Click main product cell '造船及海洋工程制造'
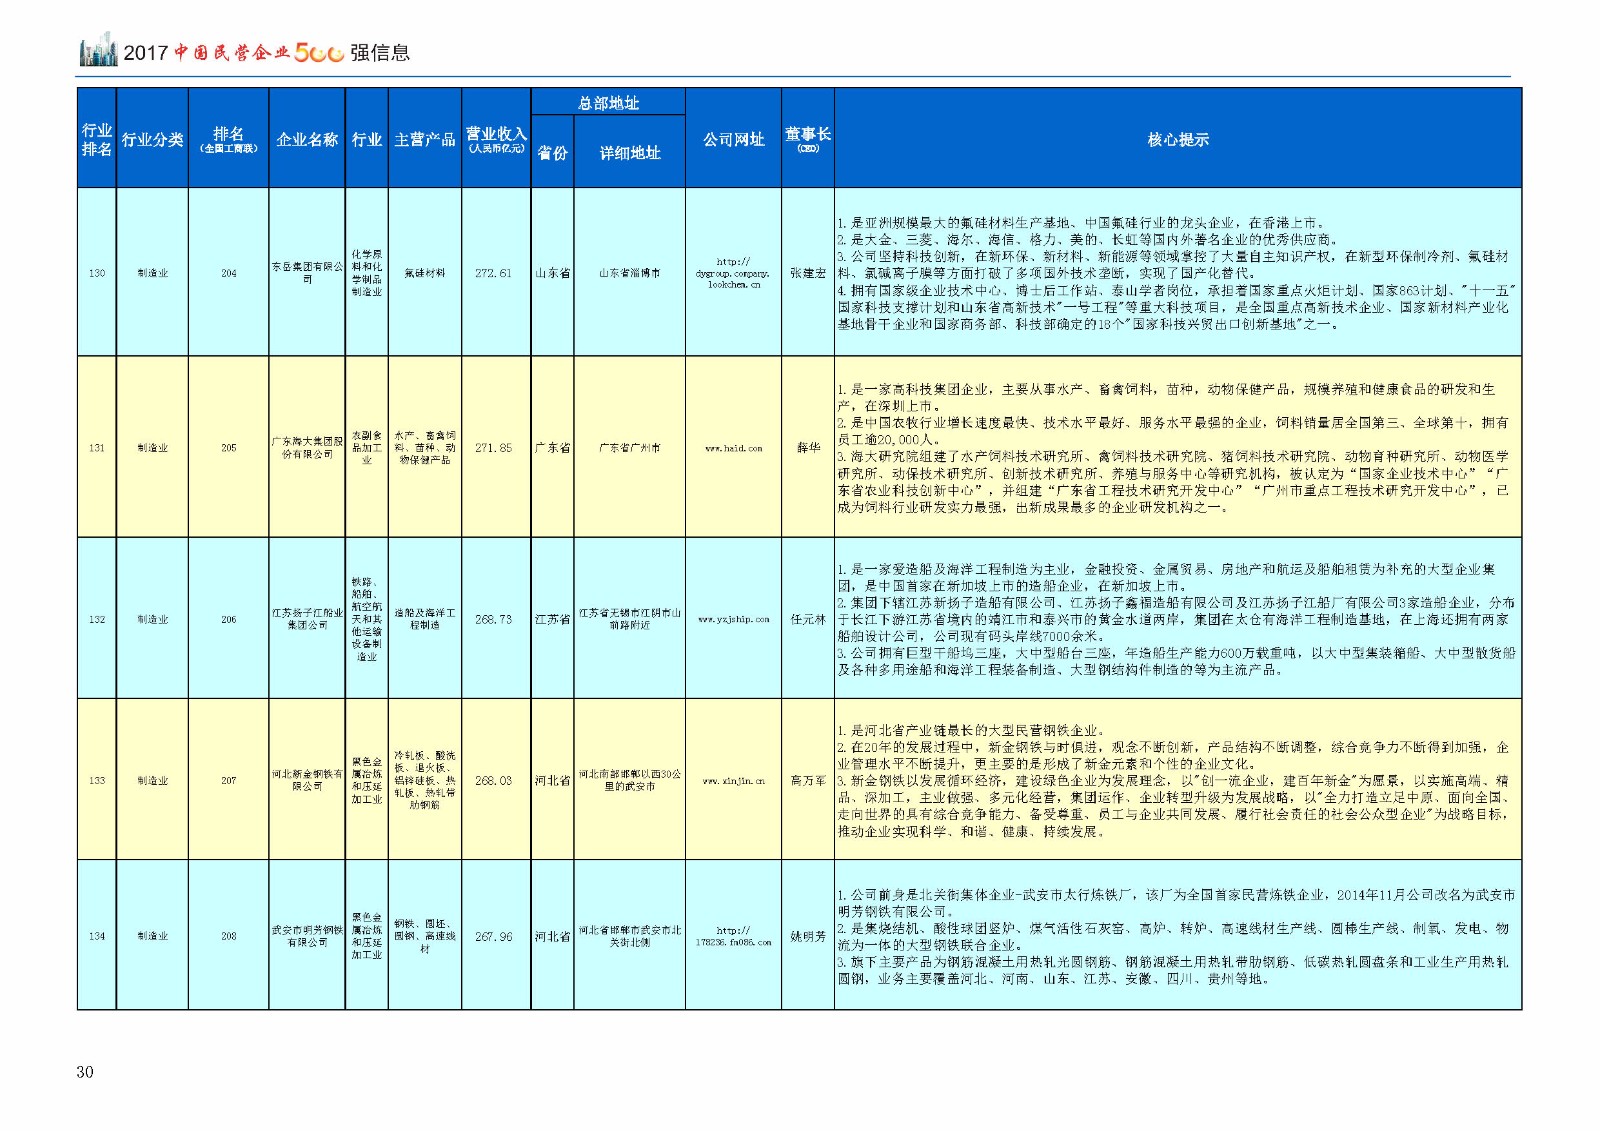The image size is (1600, 1131). click(425, 619)
